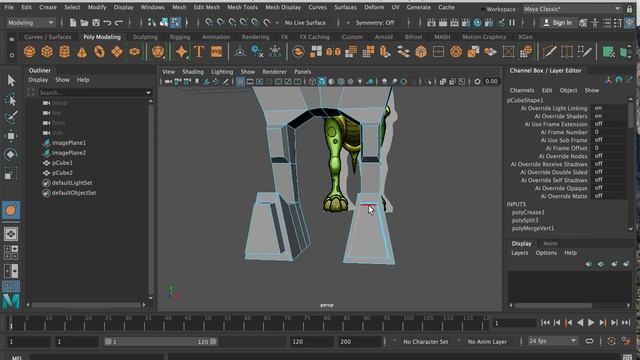Activate the Scale tool

coord(11,173)
